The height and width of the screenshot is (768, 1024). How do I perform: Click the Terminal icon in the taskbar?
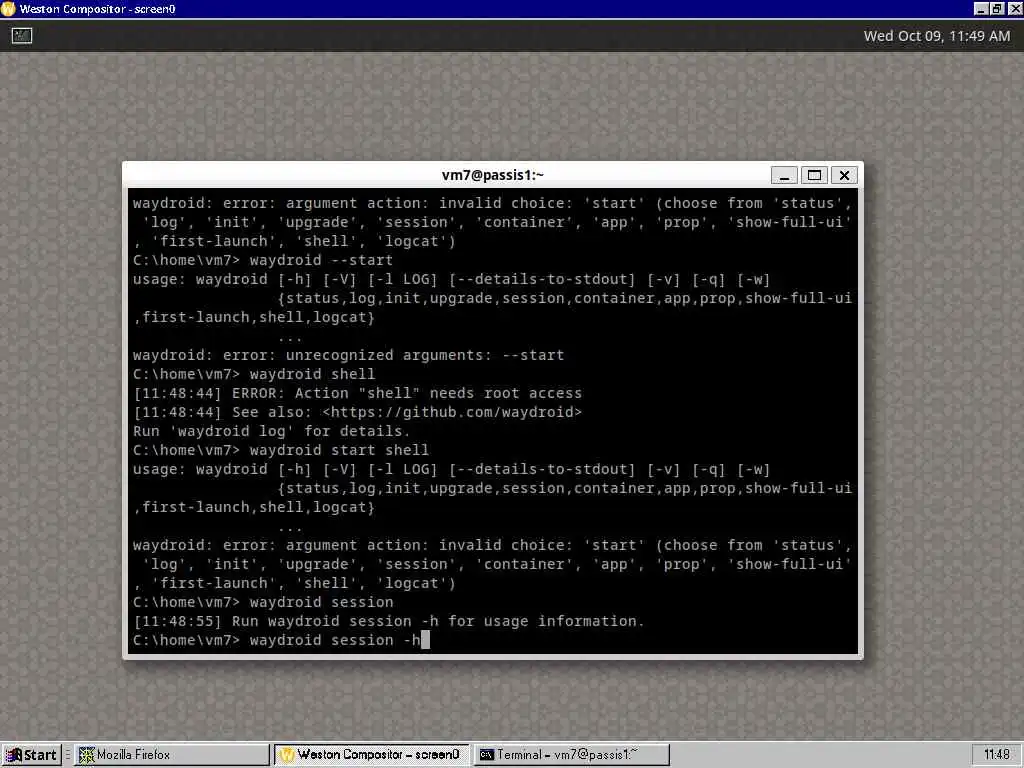(487, 755)
